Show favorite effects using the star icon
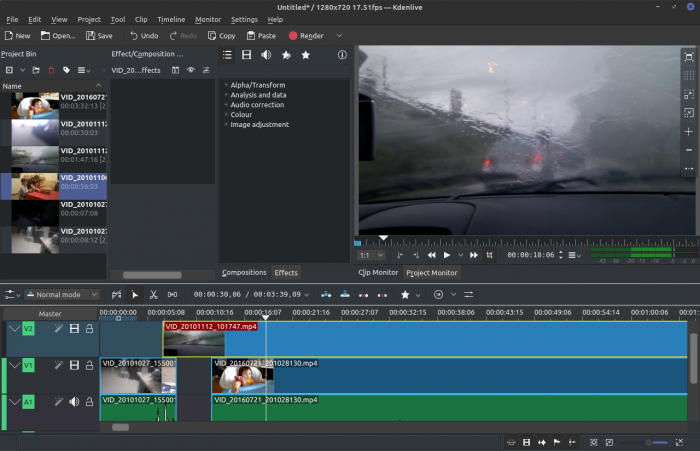Screen dimensions: 700x451 tap(306, 55)
